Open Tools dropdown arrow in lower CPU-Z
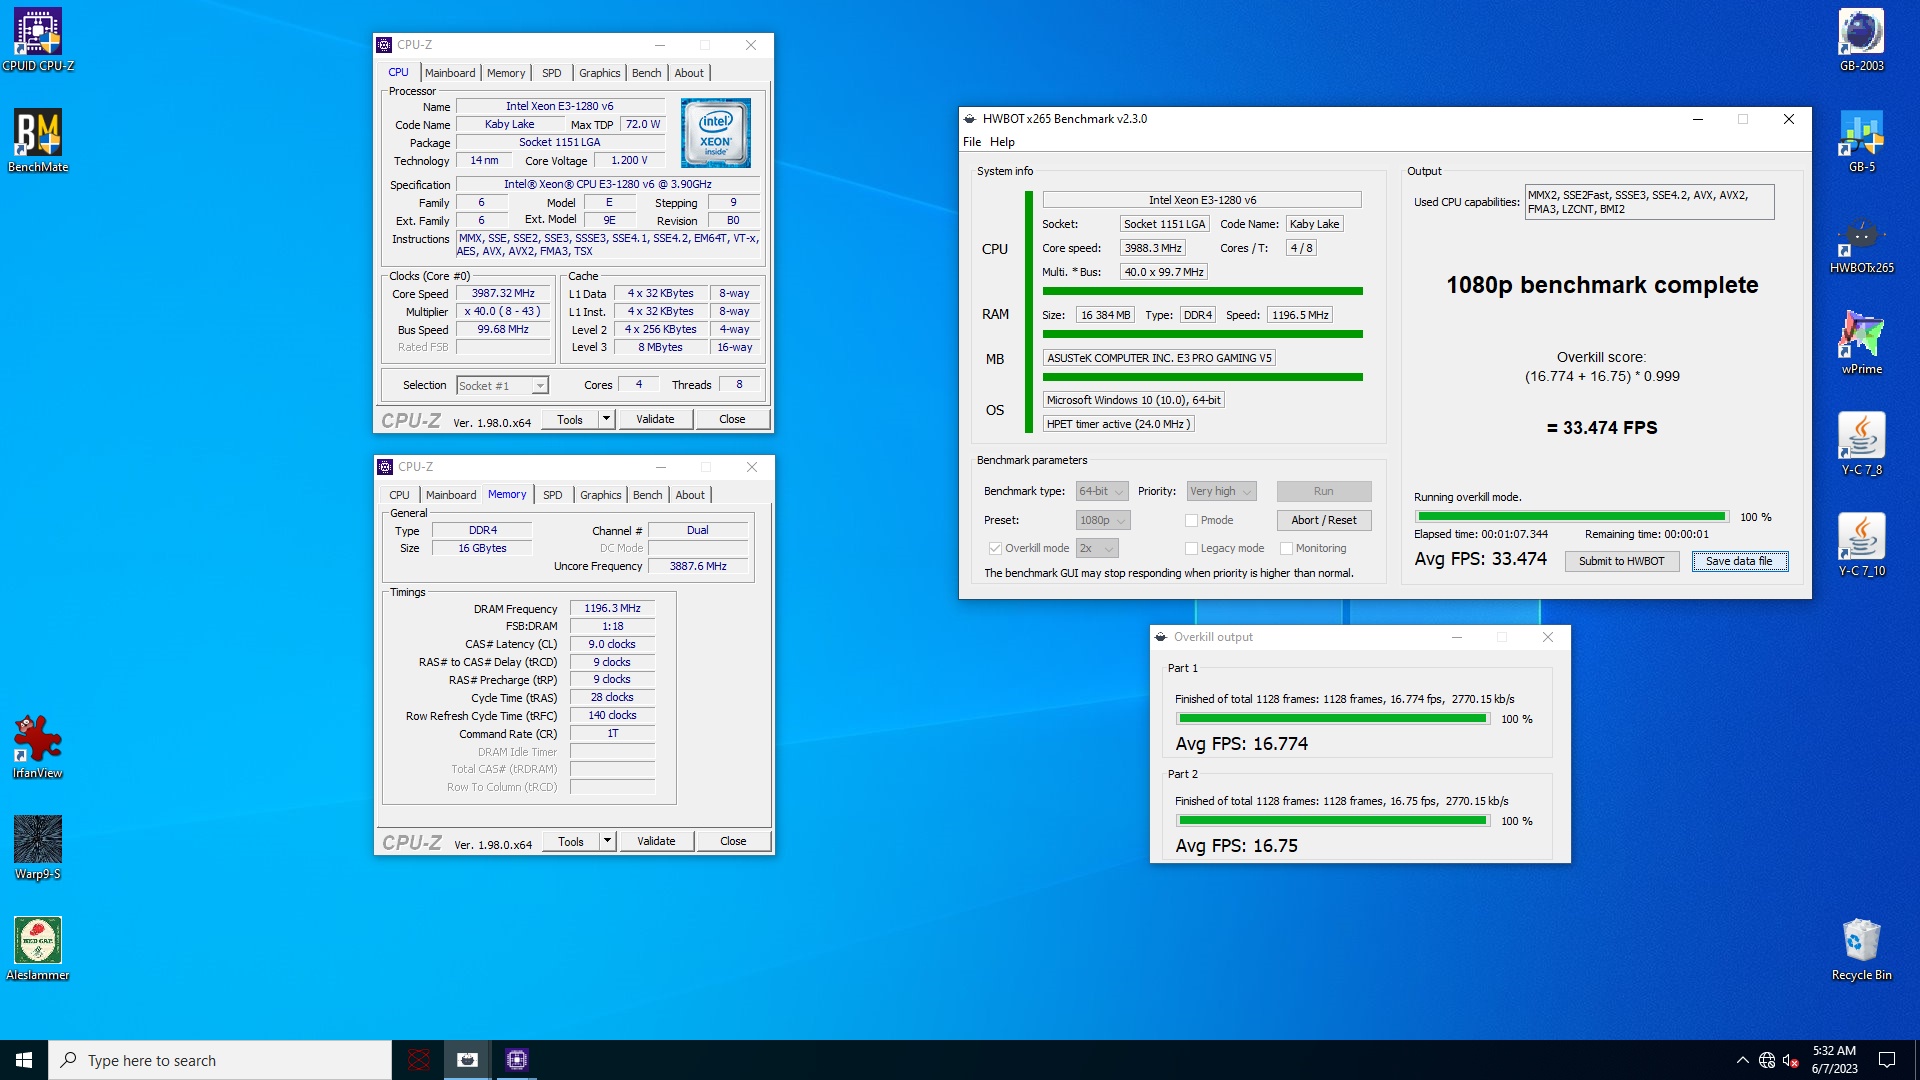Viewport: 1920px width, 1080px height. (607, 841)
